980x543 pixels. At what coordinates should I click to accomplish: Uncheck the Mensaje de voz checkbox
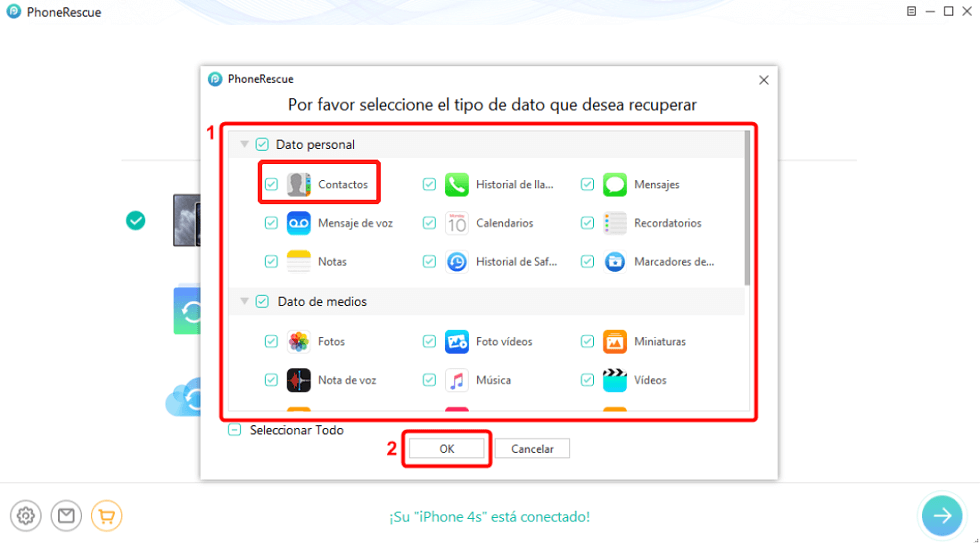coord(271,223)
